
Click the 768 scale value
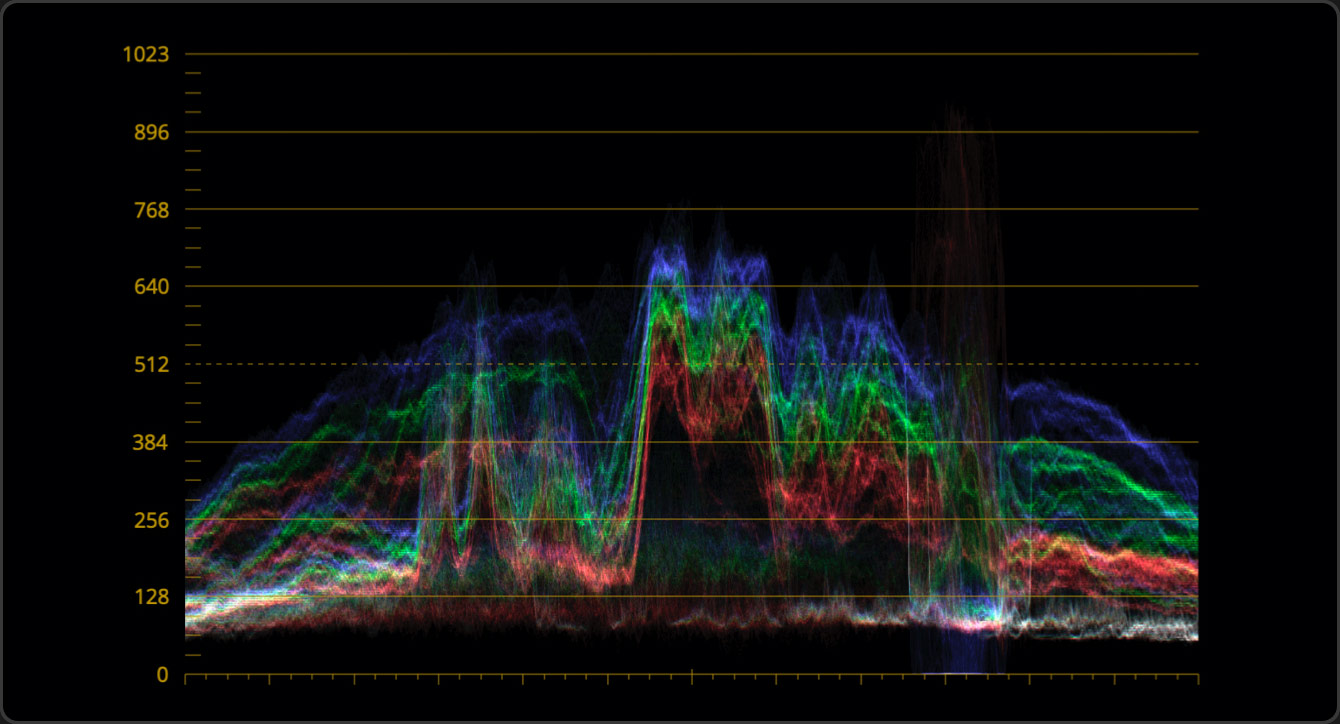click(x=148, y=210)
